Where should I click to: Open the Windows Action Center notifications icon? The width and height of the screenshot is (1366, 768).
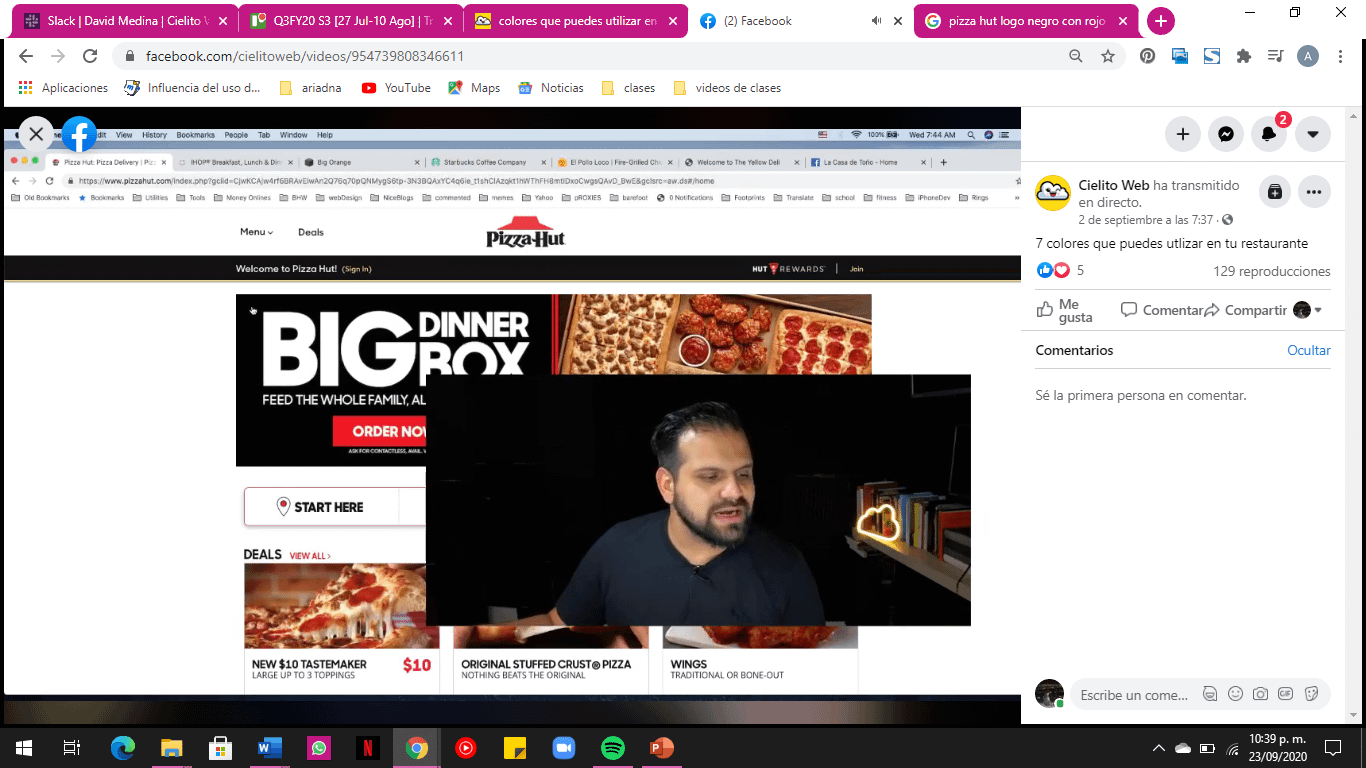click(x=1333, y=748)
